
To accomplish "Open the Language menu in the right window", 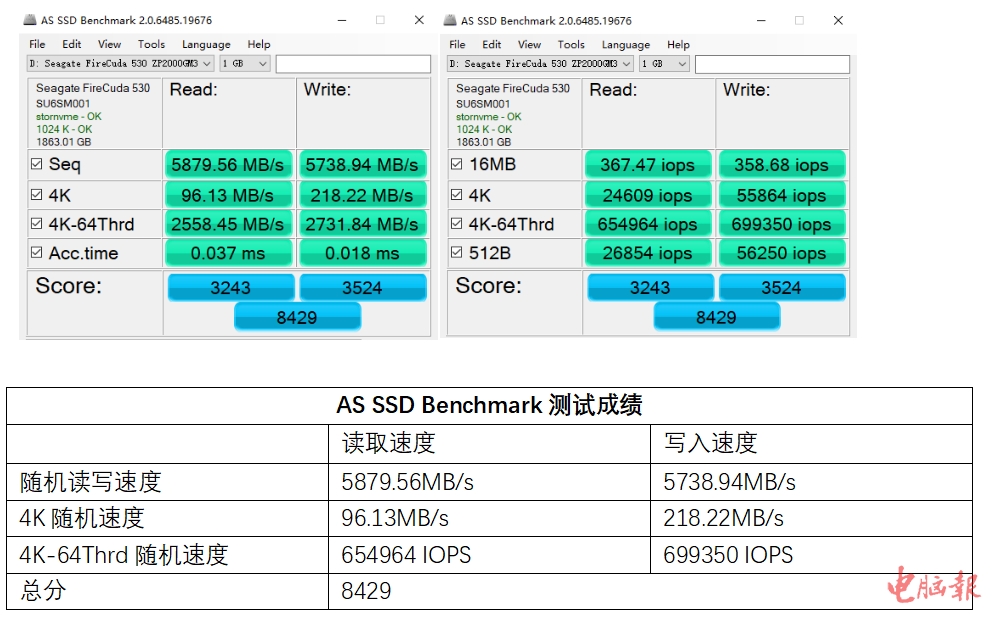I will click(x=626, y=44).
